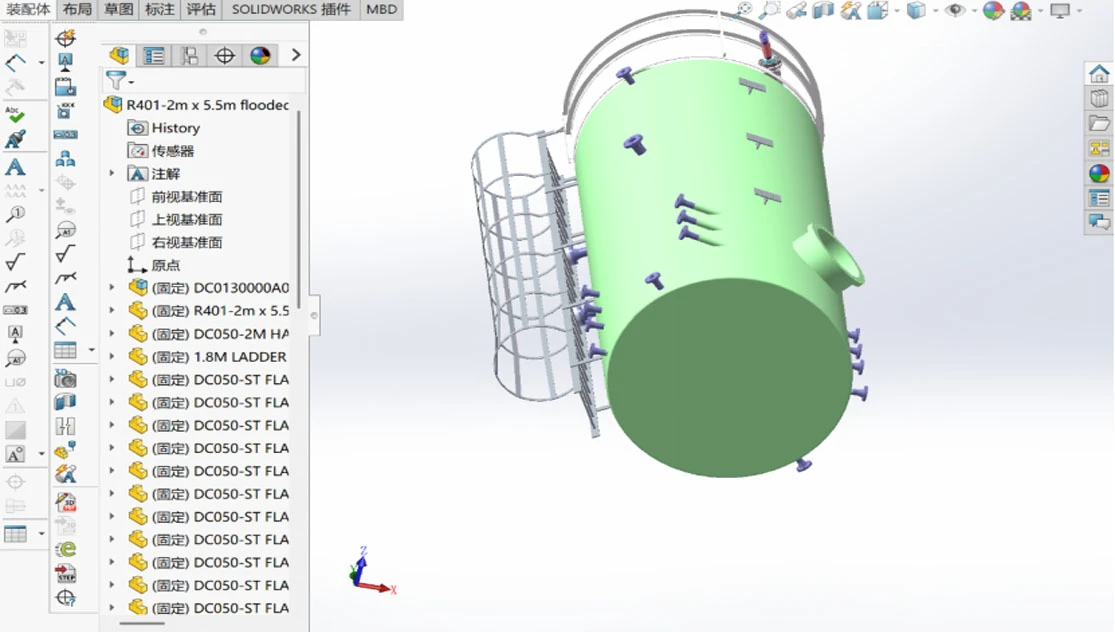Expand the 注解 annotations folder
This screenshot has width=1115, height=632.
112,173
